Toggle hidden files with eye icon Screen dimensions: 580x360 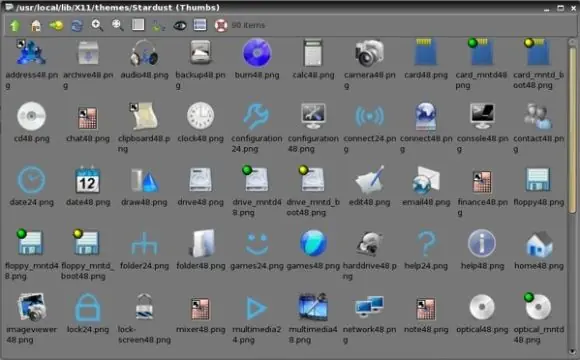tap(180, 26)
